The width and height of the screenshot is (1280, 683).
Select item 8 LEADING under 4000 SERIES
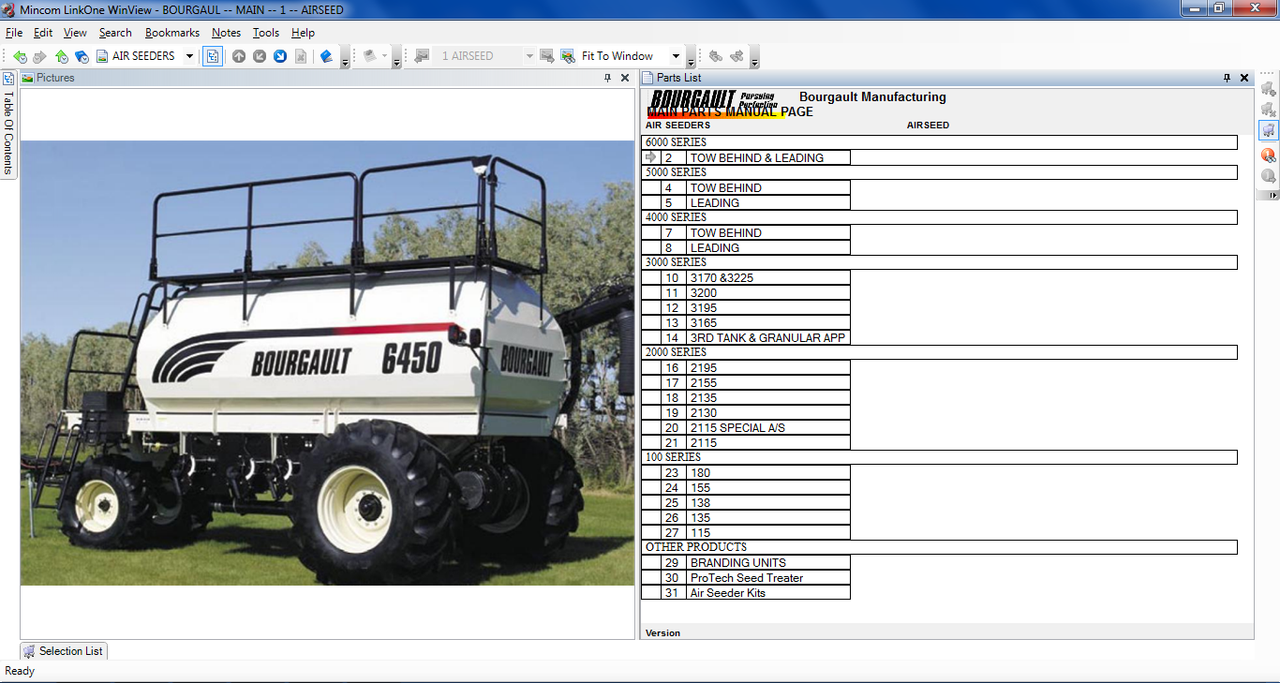click(746, 248)
